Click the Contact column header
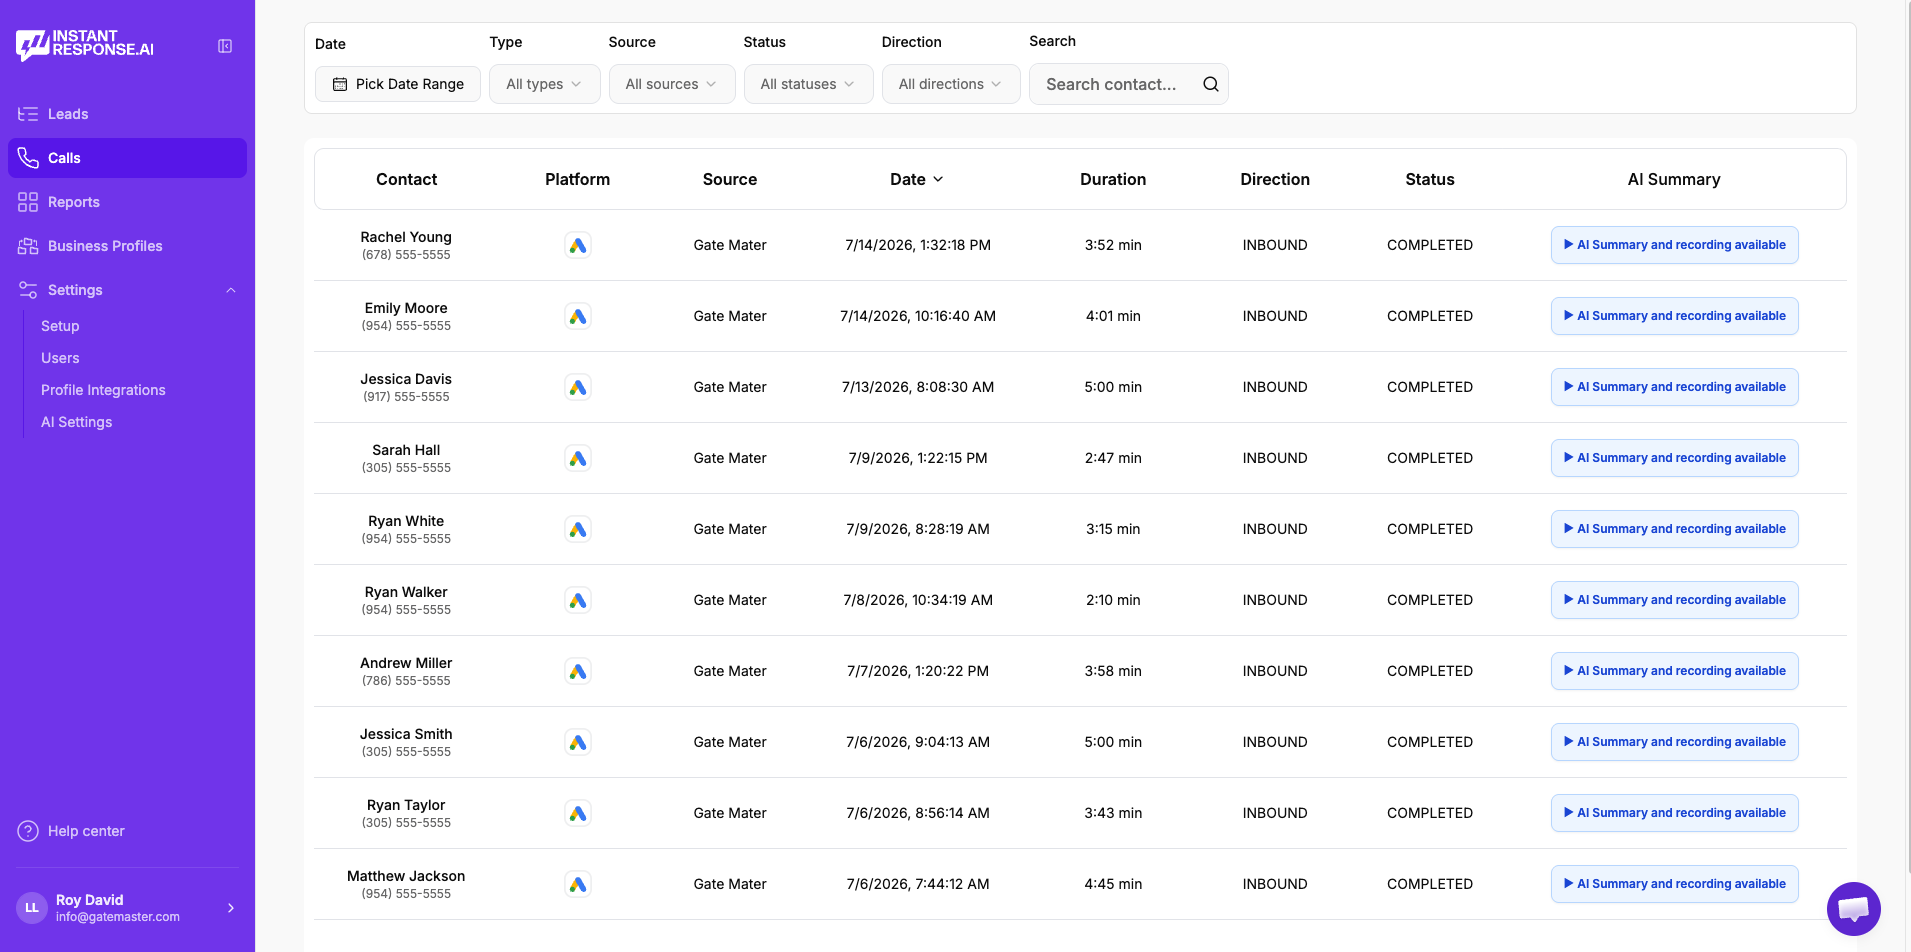 click(x=407, y=179)
